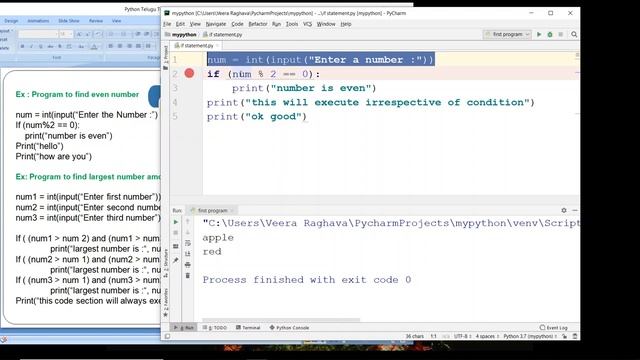Image resolution: width=640 pixels, height=360 pixels.
Task: Pin the Run tab with the pin icon
Action: [x=176, y=260]
